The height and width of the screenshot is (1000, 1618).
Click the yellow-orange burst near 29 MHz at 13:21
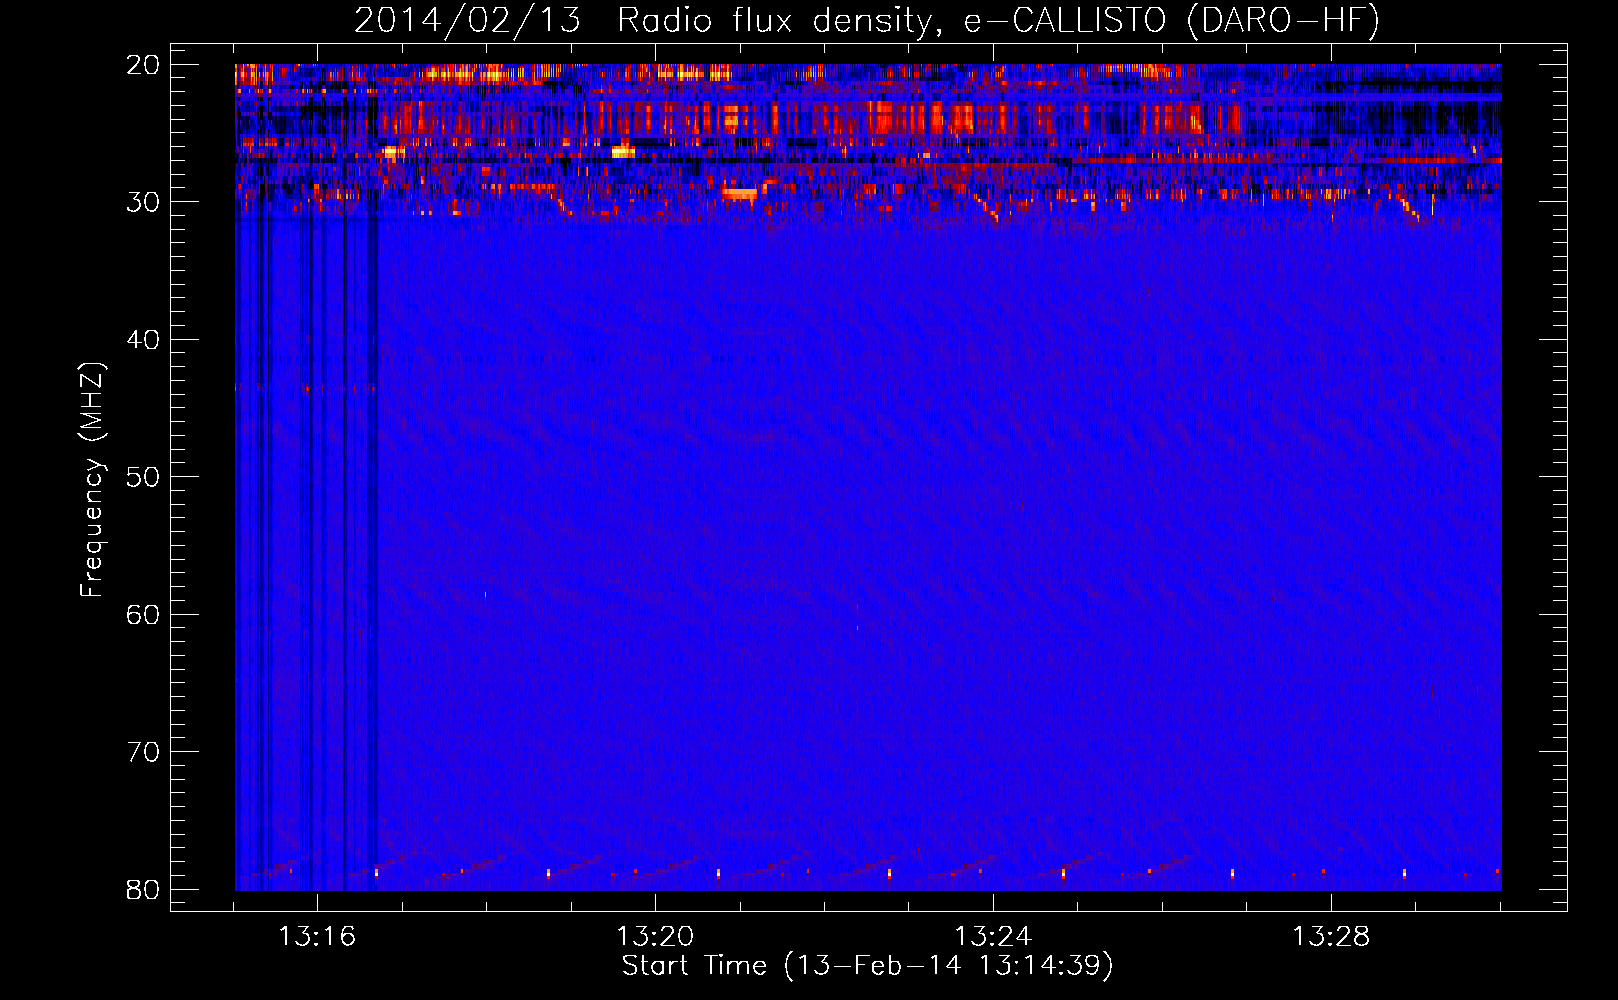pos(740,193)
